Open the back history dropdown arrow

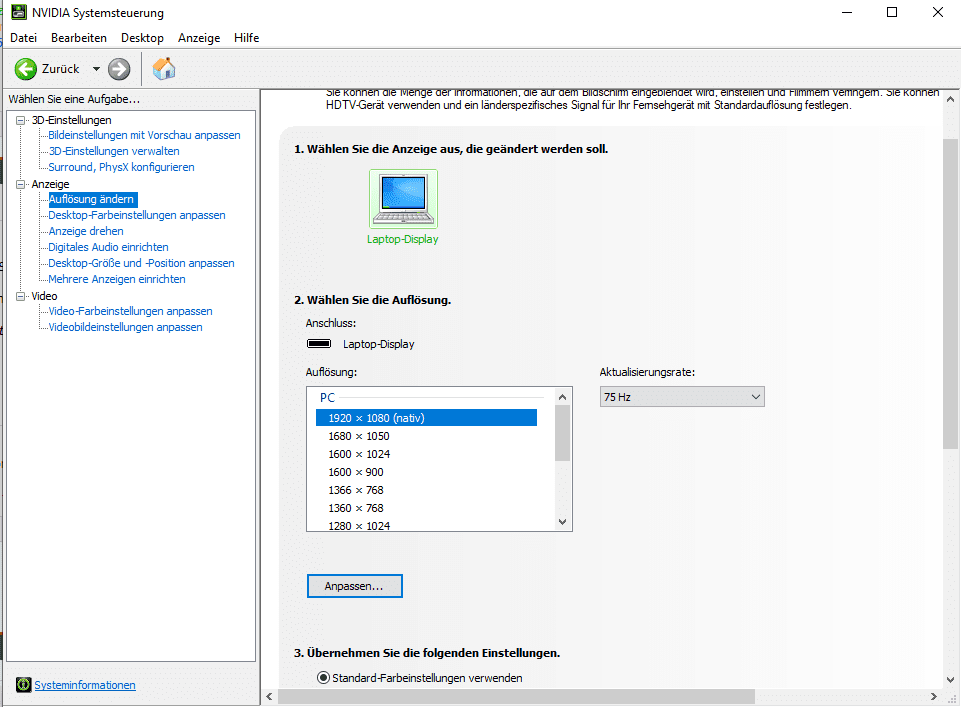(x=96, y=69)
